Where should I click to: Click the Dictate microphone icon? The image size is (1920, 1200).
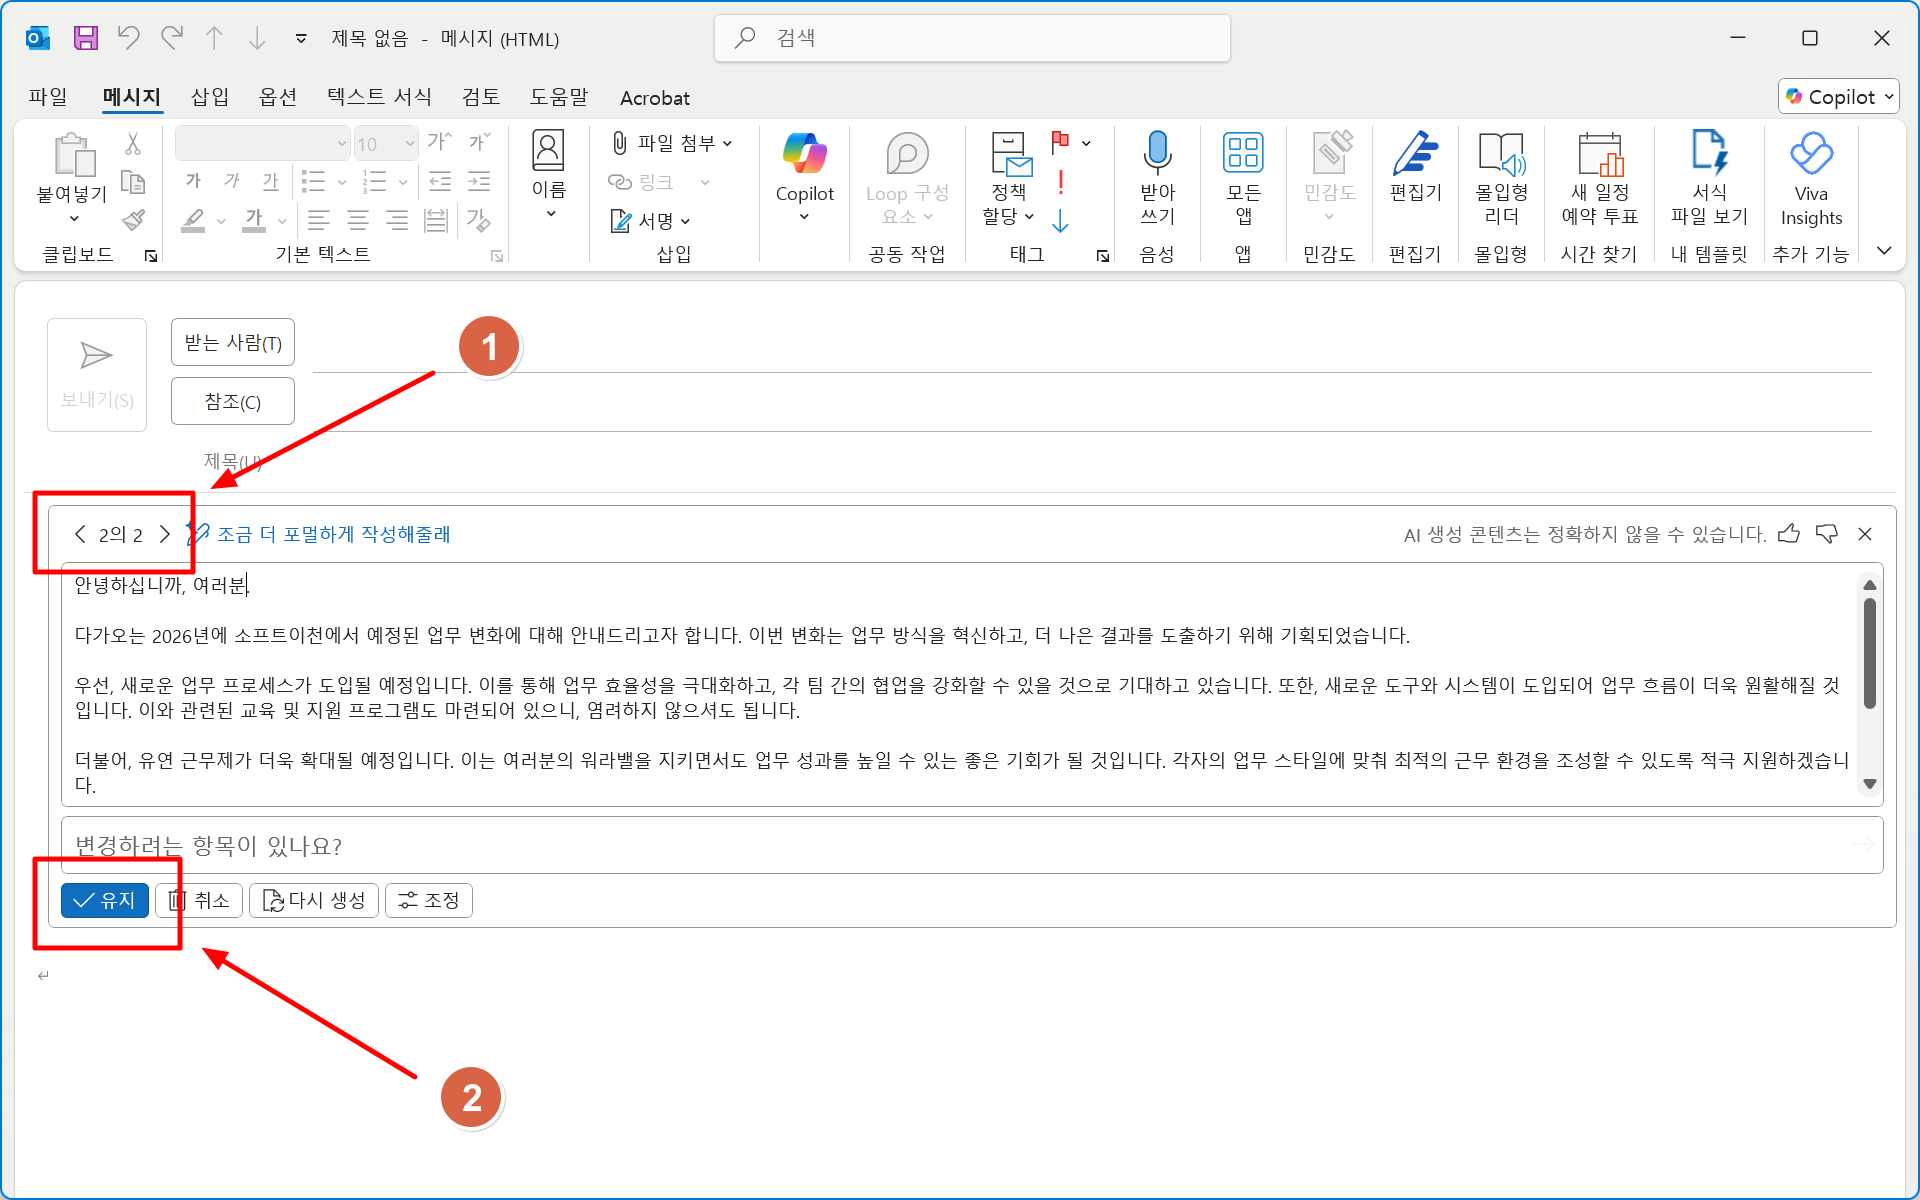(1157, 153)
